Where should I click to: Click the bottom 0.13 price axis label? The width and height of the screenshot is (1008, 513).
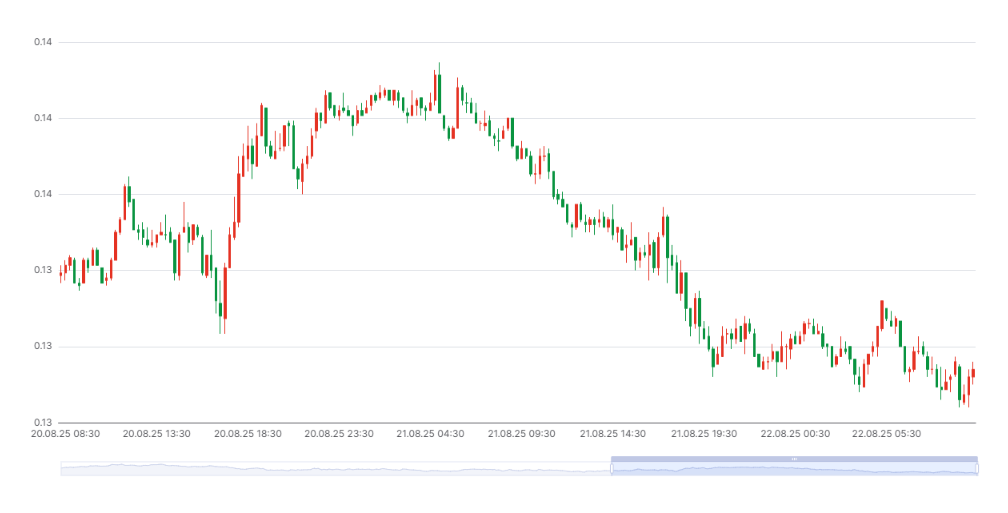(42, 422)
